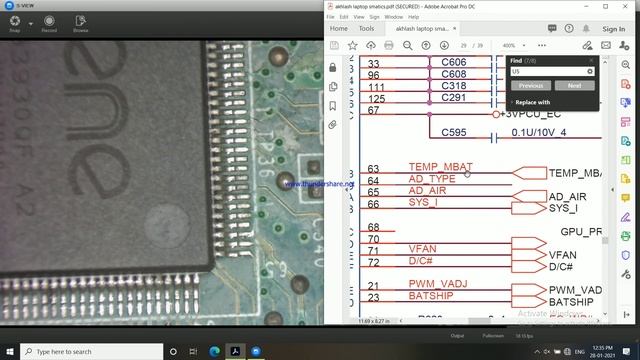Open the notifications bell icon
The height and width of the screenshot is (360, 640).
point(586,29)
